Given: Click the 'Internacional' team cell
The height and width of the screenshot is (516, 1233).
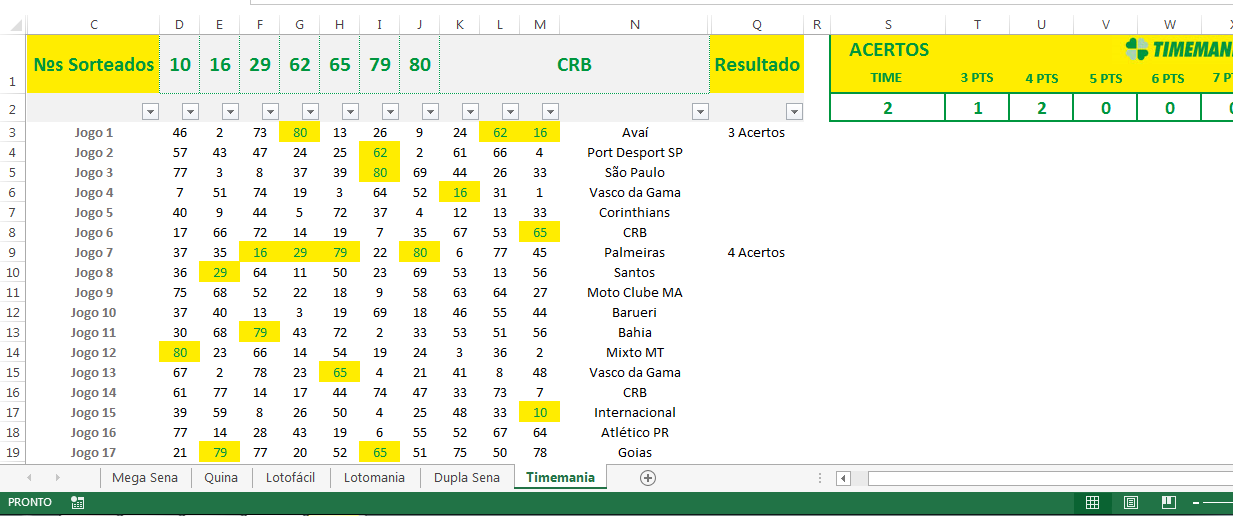Looking at the screenshot, I should pyautogui.click(x=635, y=412).
